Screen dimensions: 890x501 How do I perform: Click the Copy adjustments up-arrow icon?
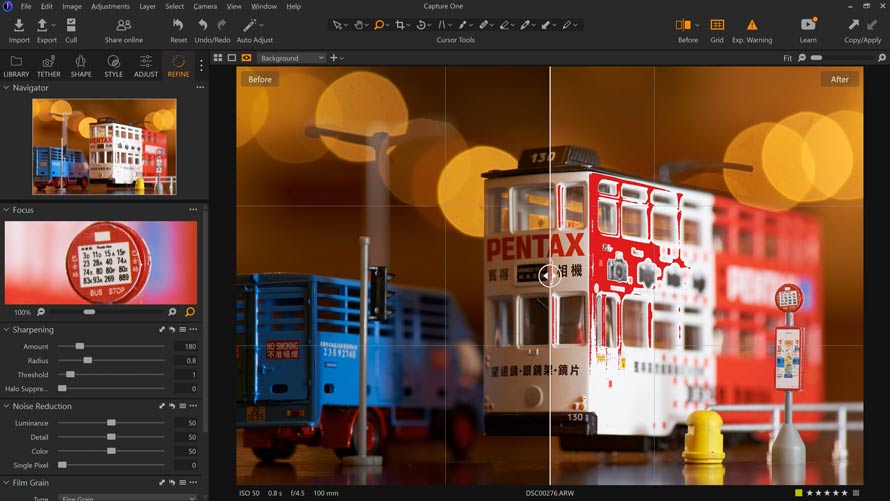click(x=853, y=24)
